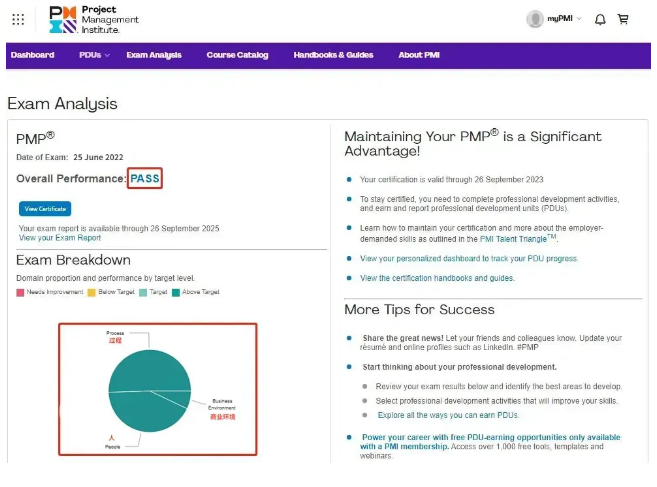Image resolution: width=657 pixels, height=487 pixels.
Task: Click the Process slice of pie chart
Action: (150, 370)
